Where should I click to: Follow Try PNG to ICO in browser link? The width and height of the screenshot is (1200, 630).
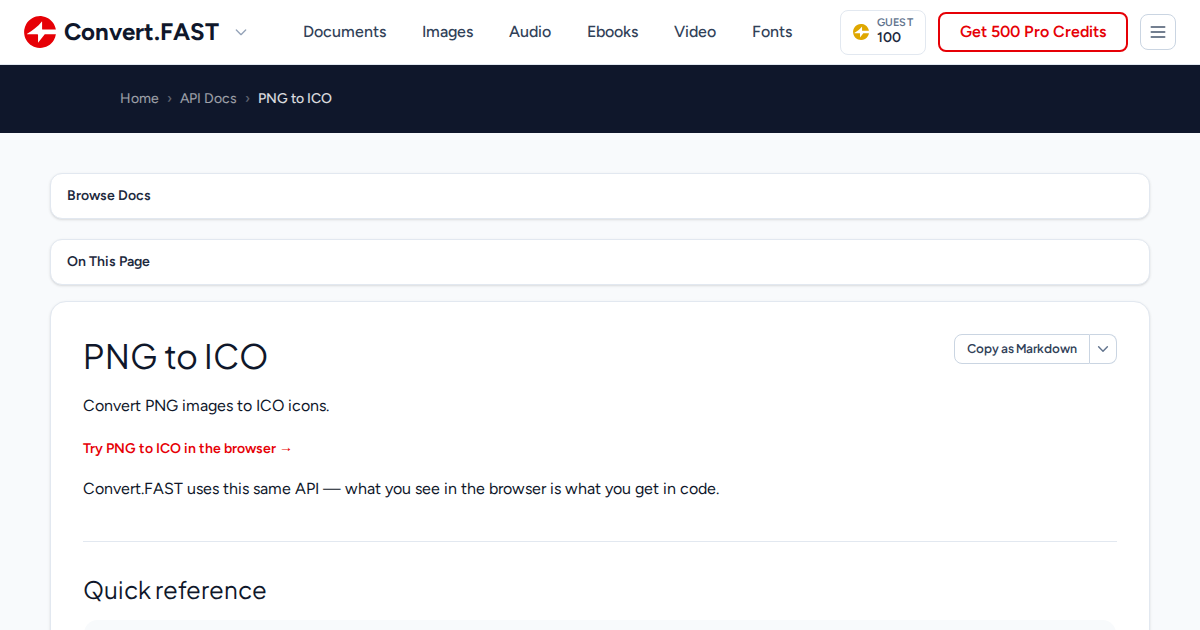point(188,449)
